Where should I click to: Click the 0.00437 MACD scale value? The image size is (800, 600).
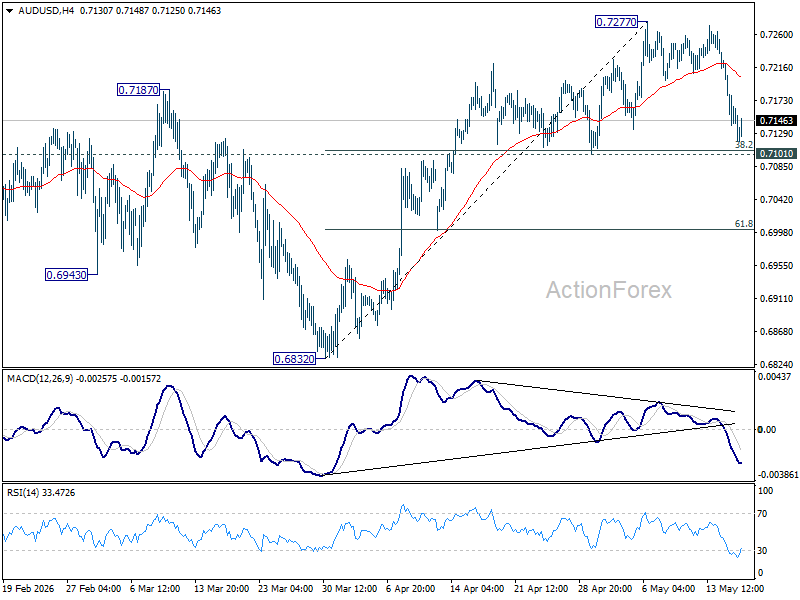click(x=775, y=377)
